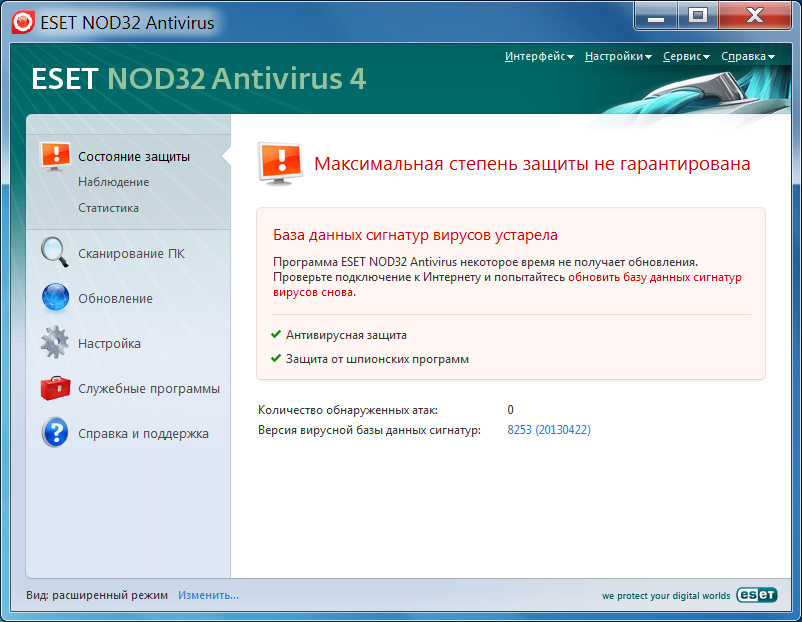The width and height of the screenshot is (802, 622).
Task: Minimize the ESET NOD32 window
Action: click(656, 16)
